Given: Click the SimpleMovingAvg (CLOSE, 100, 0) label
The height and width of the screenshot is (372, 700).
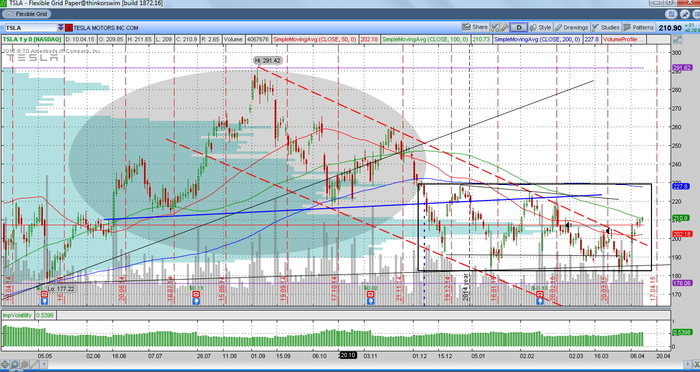Looking at the screenshot, I should point(426,40).
